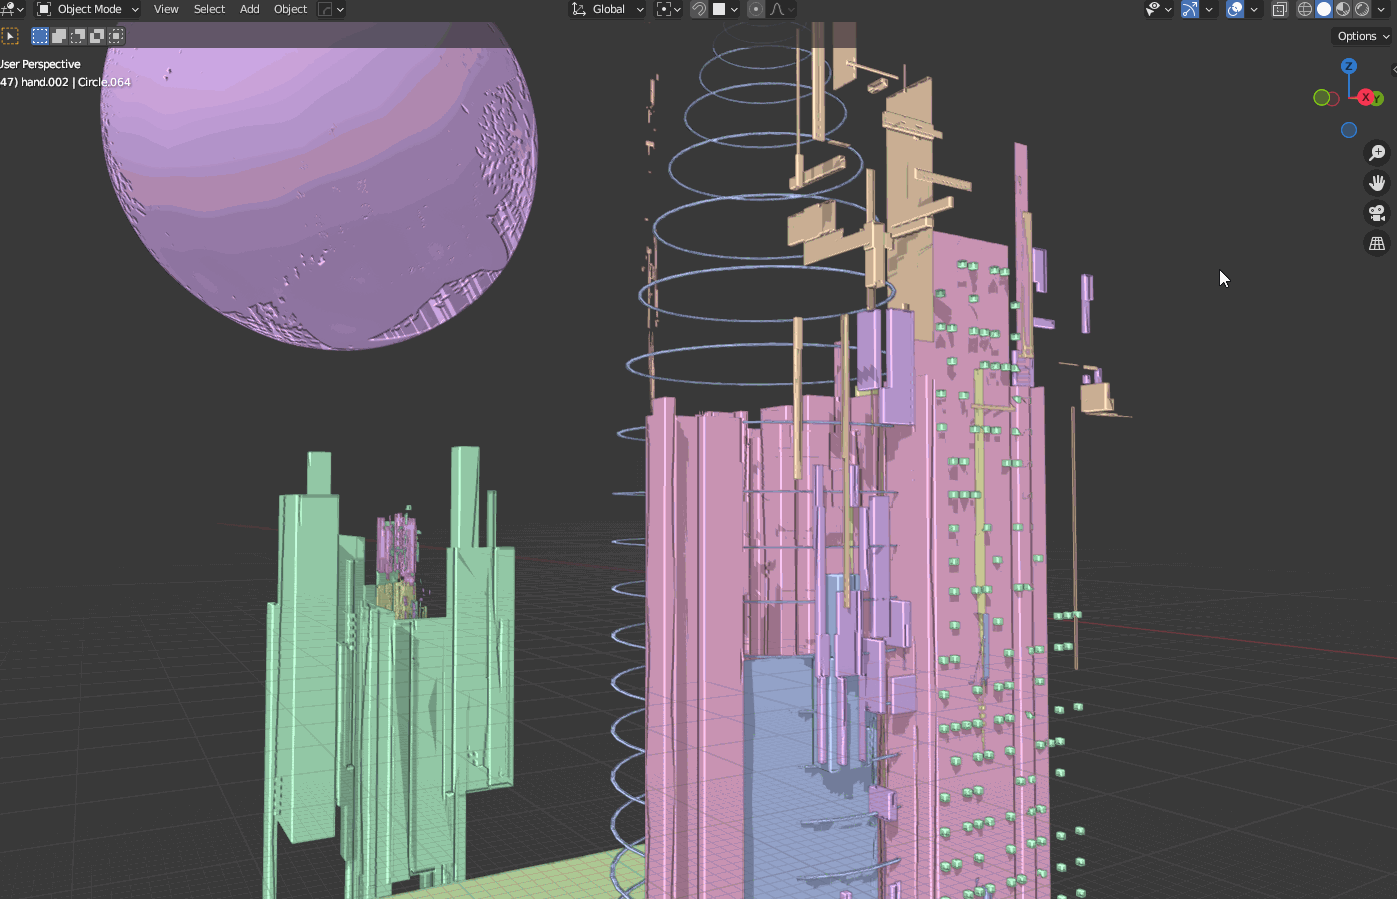This screenshot has height=899, width=1397.
Task: Expand the Options dropdown
Action: coord(1363,36)
